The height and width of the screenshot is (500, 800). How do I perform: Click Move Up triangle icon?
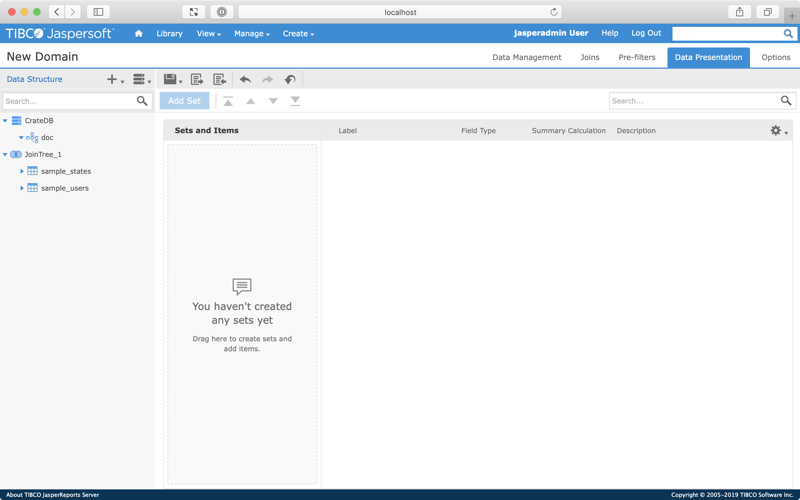pos(251,101)
